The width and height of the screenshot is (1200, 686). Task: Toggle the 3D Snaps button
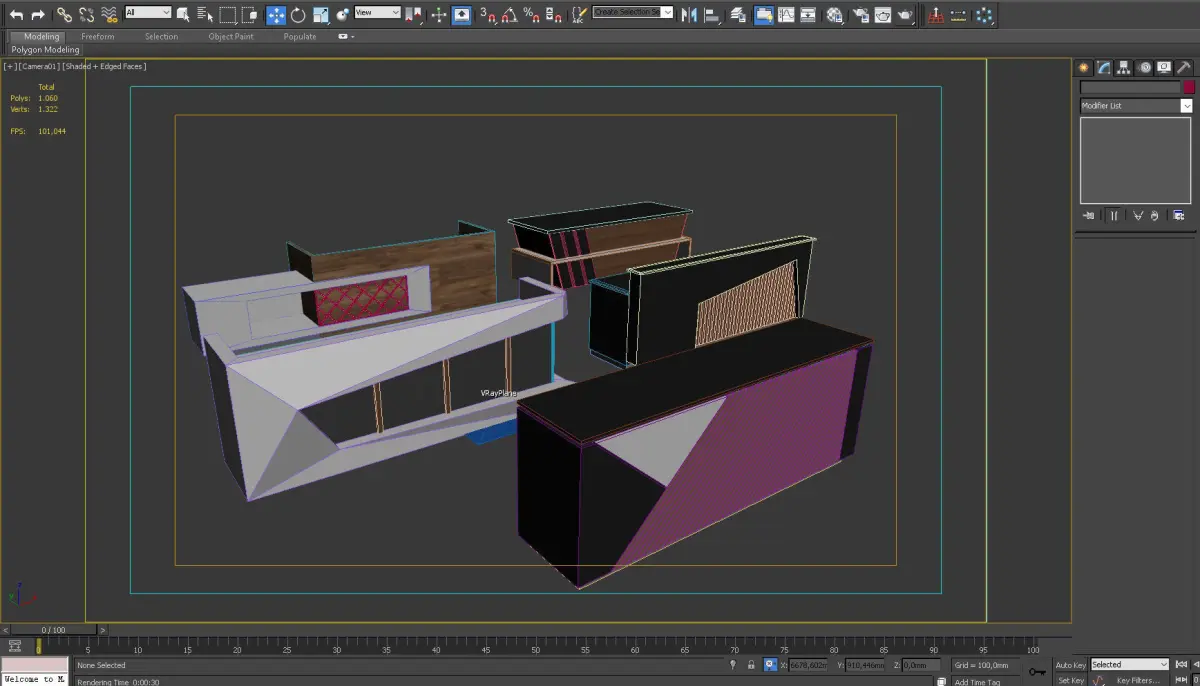(487, 14)
